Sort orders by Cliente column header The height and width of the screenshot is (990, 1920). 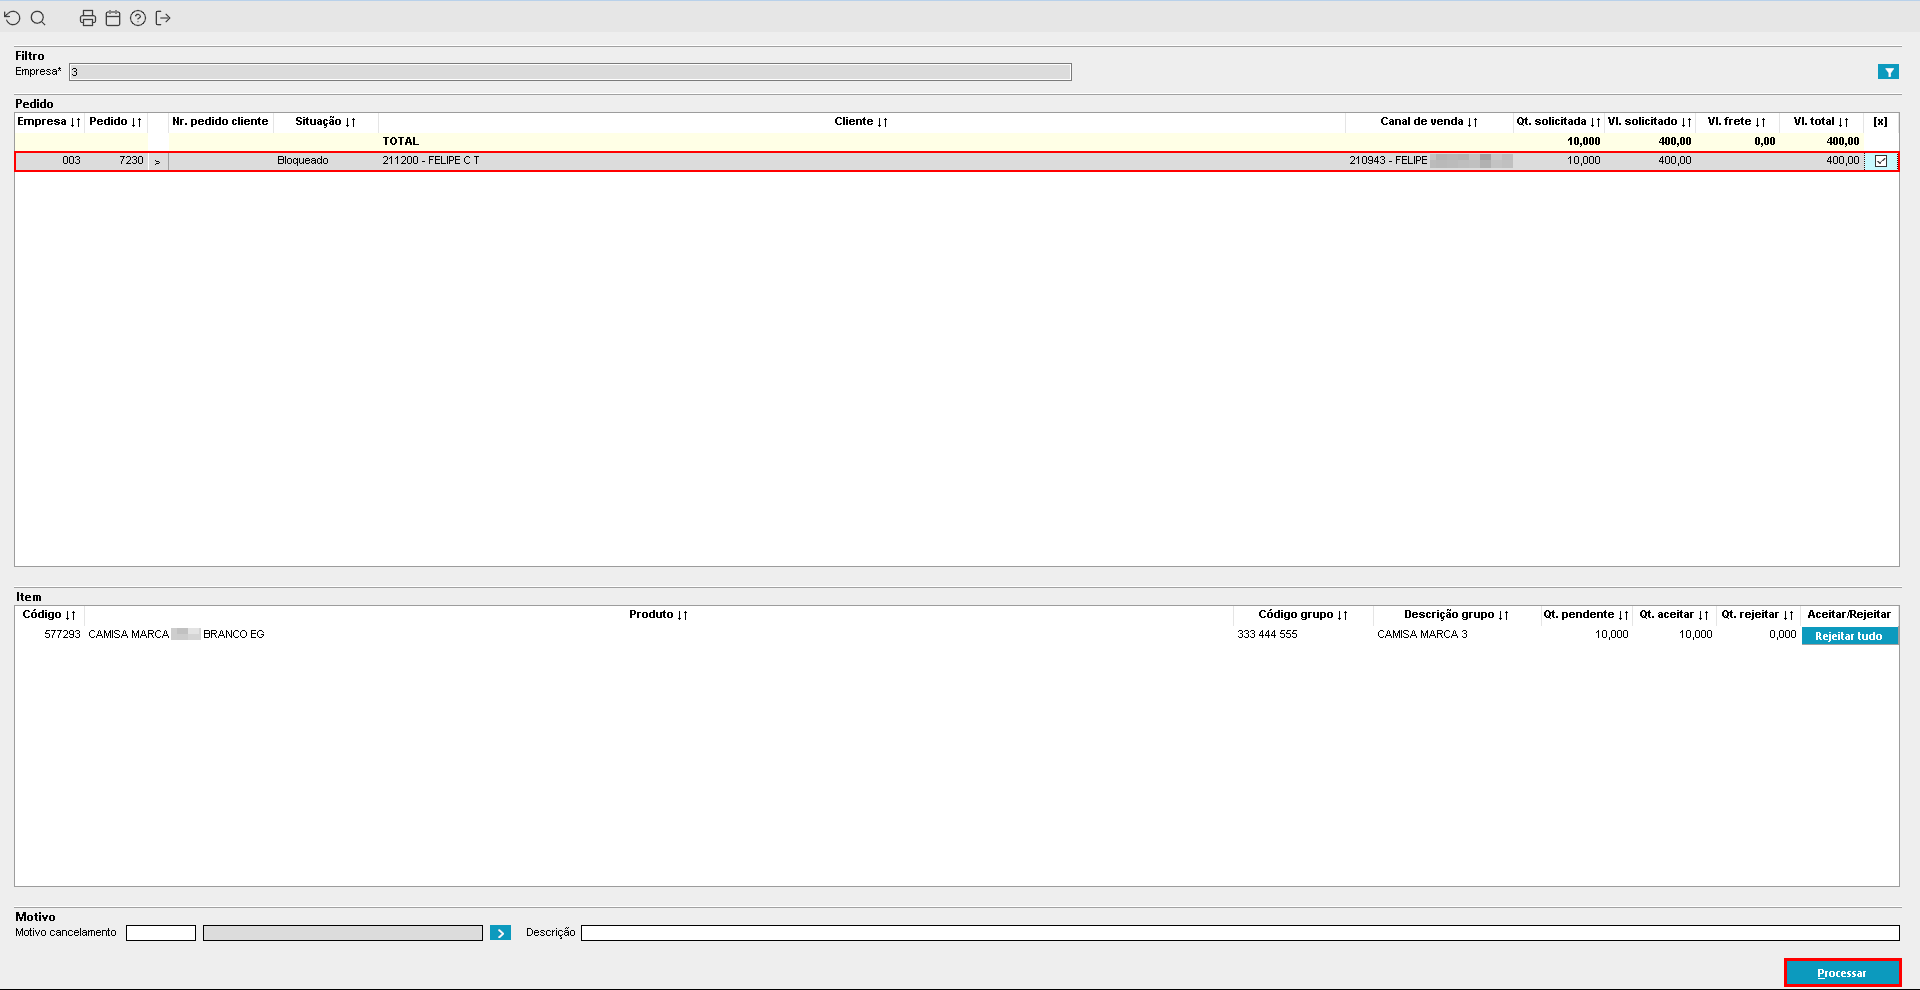click(861, 122)
